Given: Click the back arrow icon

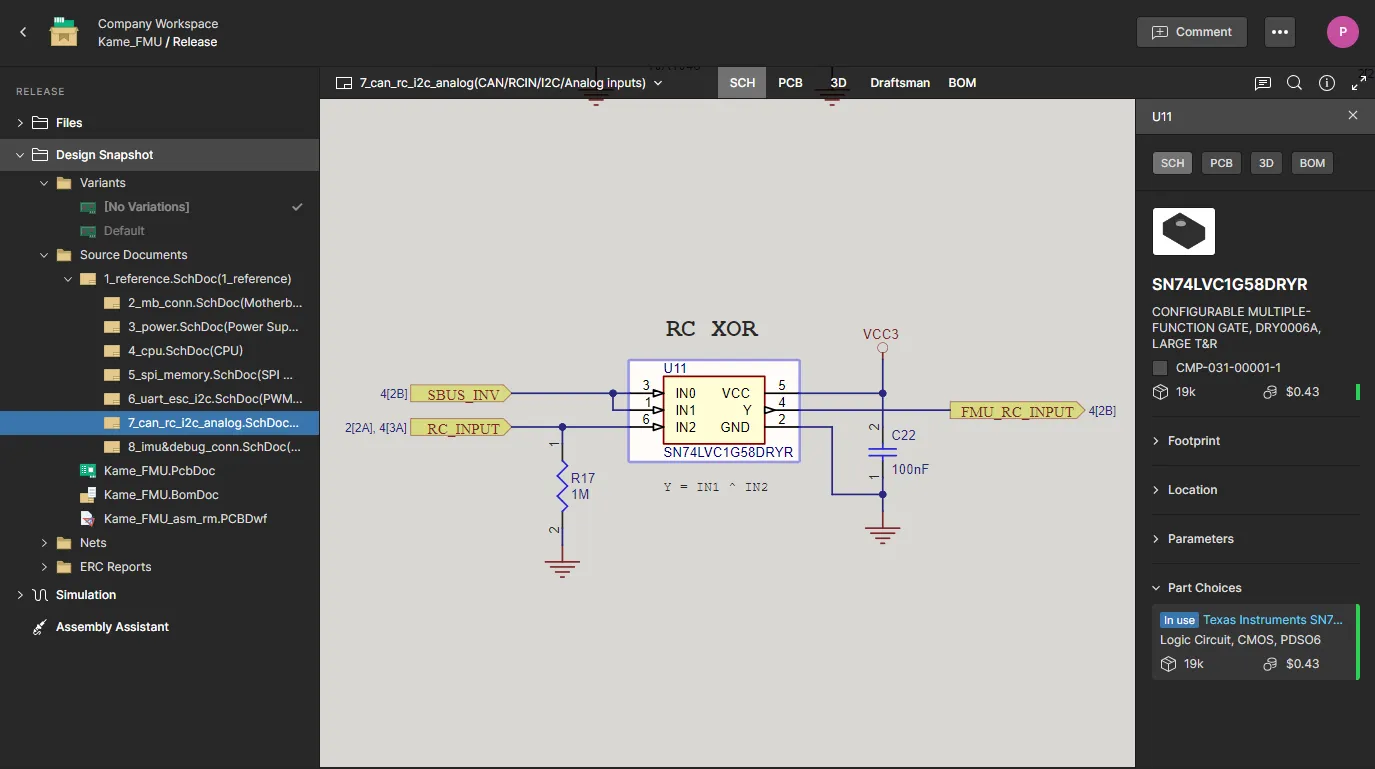Looking at the screenshot, I should tap(23, 33).
